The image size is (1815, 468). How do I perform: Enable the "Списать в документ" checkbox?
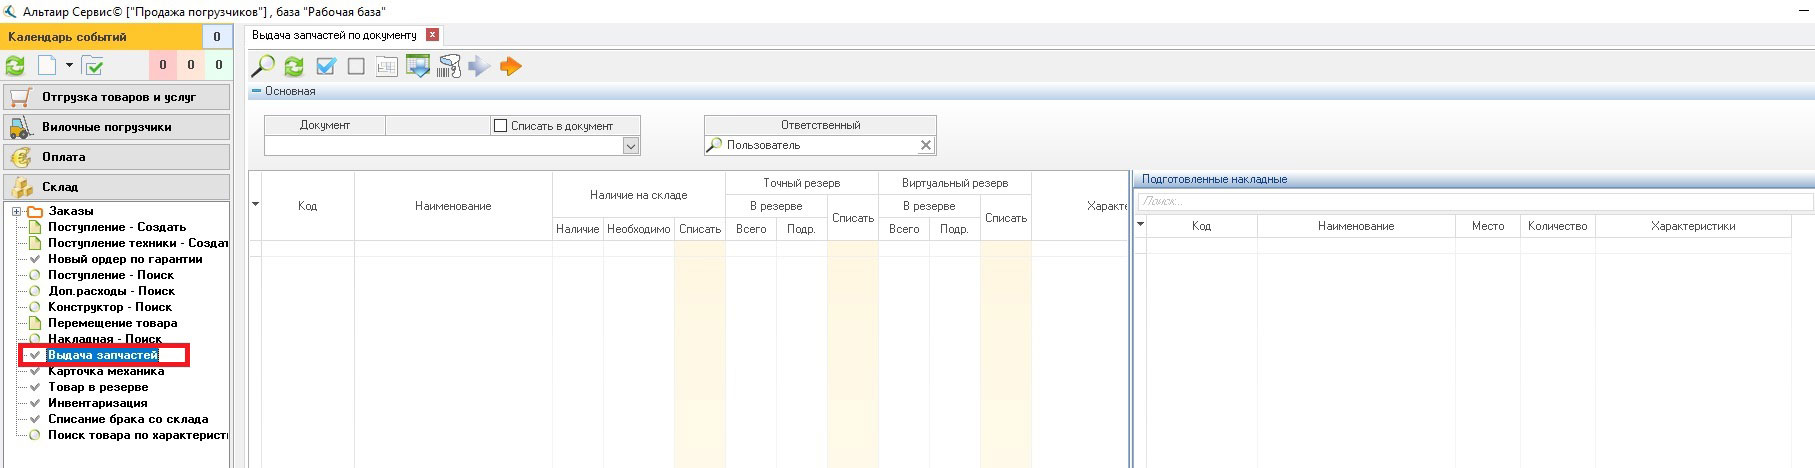coord(501,126)
